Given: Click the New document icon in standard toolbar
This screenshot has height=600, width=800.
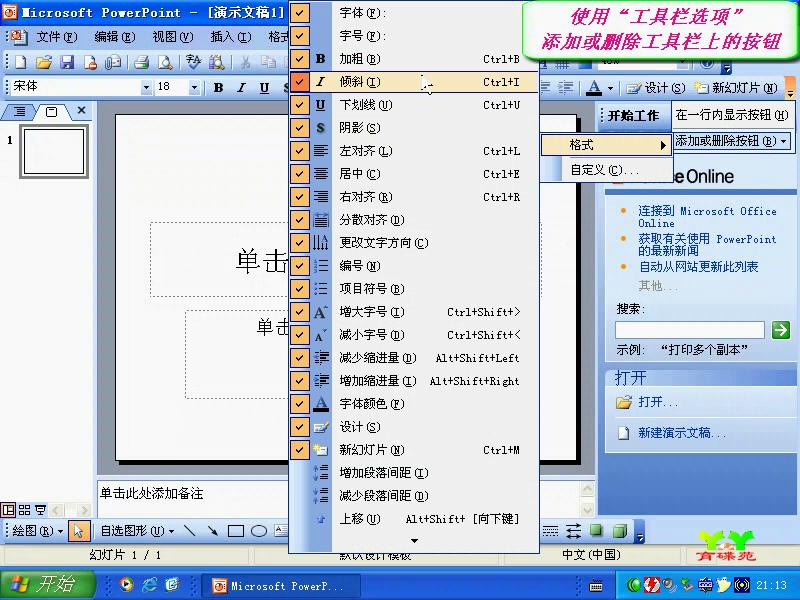Looking at the screenshot, I should pos(20,62).
